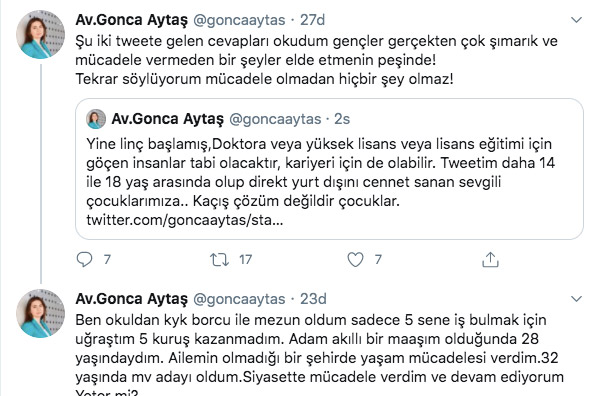Open author name Av.Gonca Aytaş on first tweet
The width and height of the screenshot is (590, 396).
[131, 20]
